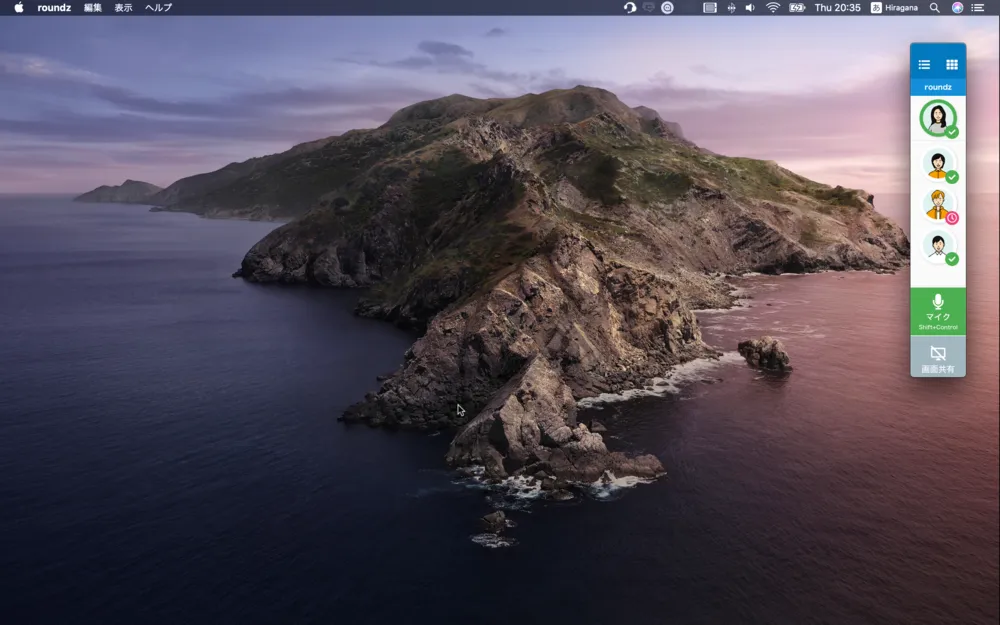This screenshot has width=1000, height=625.
Task: Toggle the 画面共有 screen share button
Action: (x=938, y=358)
